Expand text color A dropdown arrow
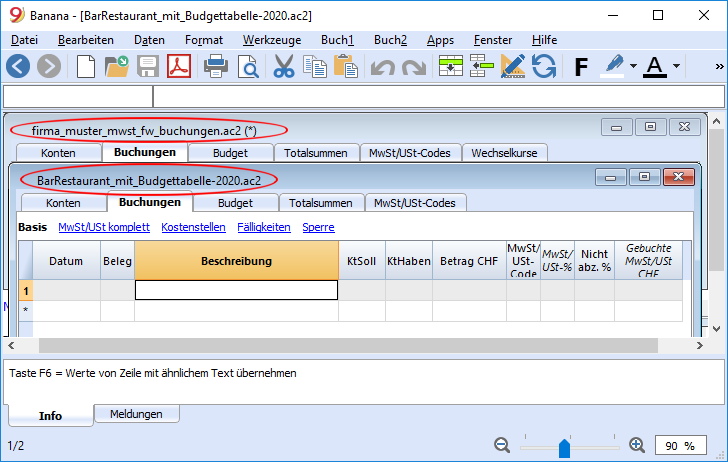This screenshot has height=462, width=728. [x=676, y=66]
